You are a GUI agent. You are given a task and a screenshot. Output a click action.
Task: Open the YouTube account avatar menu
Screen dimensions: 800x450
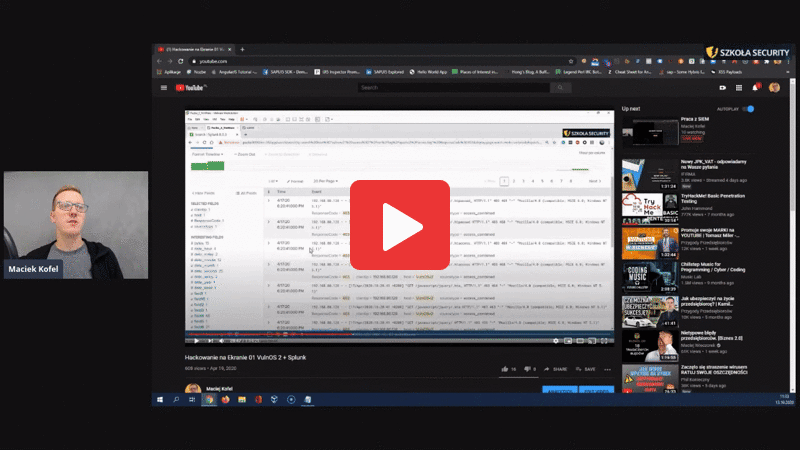pyautogui.click(x=775, y=88)
